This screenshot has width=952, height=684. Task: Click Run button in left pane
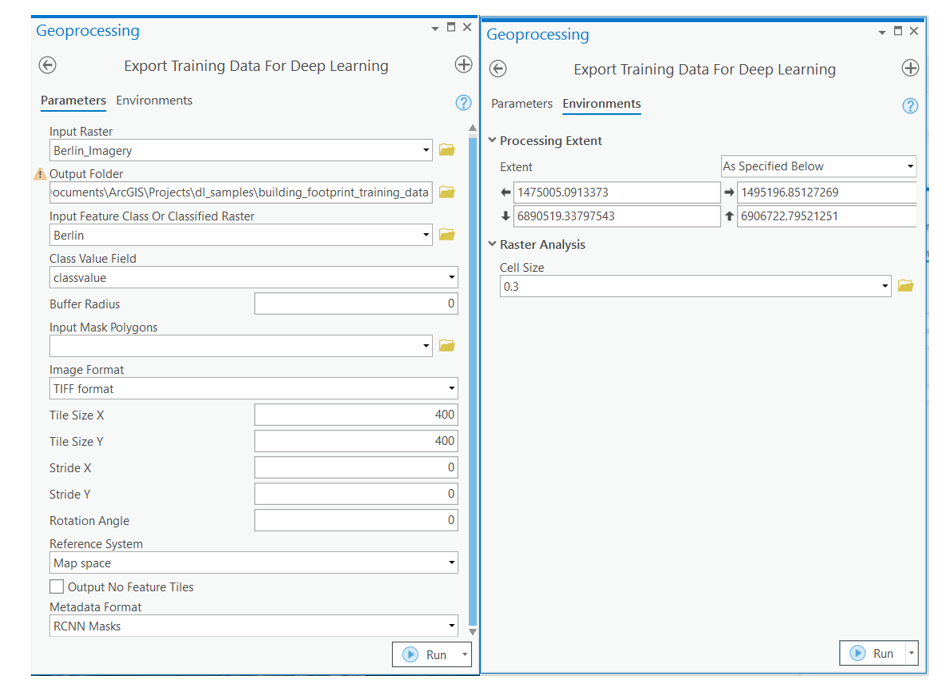[426, 655]
